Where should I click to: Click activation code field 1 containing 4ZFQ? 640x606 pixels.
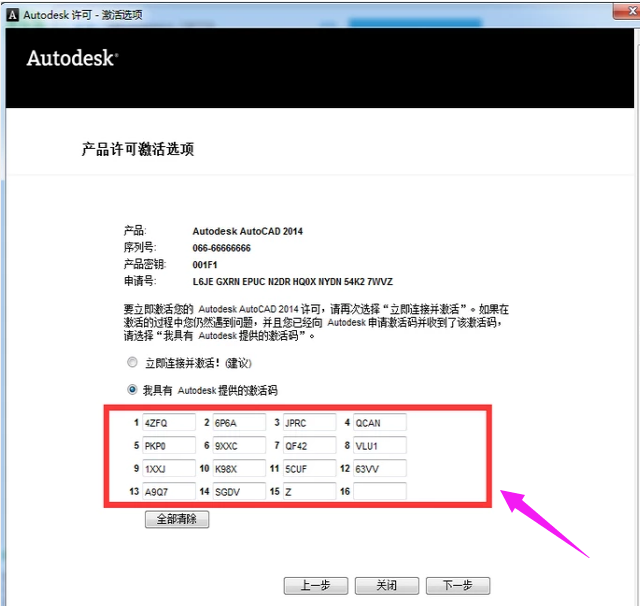(168, 423)
